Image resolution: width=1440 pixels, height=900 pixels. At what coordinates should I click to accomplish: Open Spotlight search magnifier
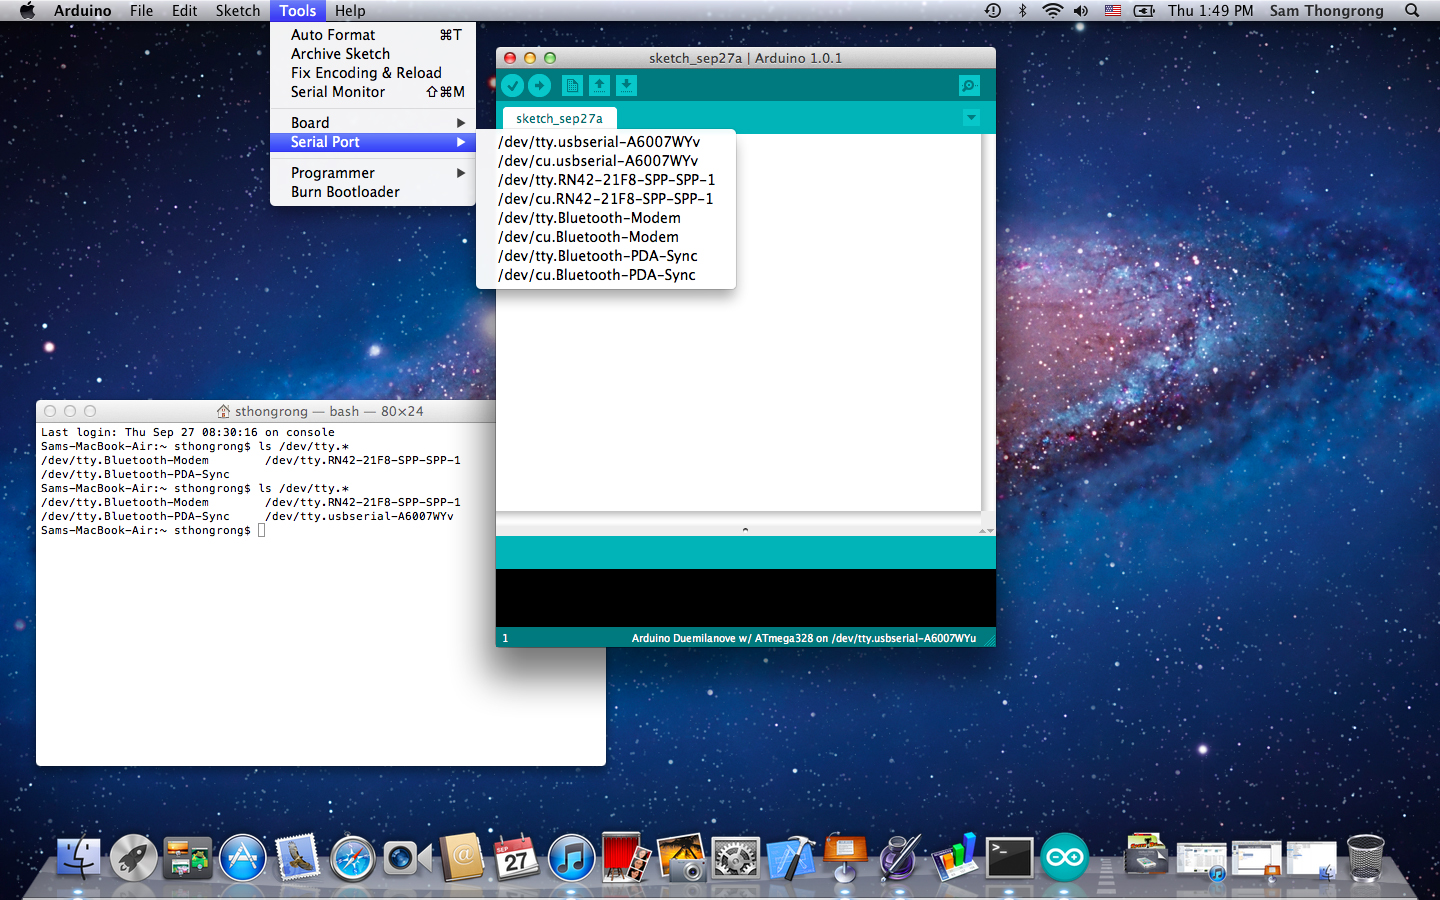(x=1412, y=11)
